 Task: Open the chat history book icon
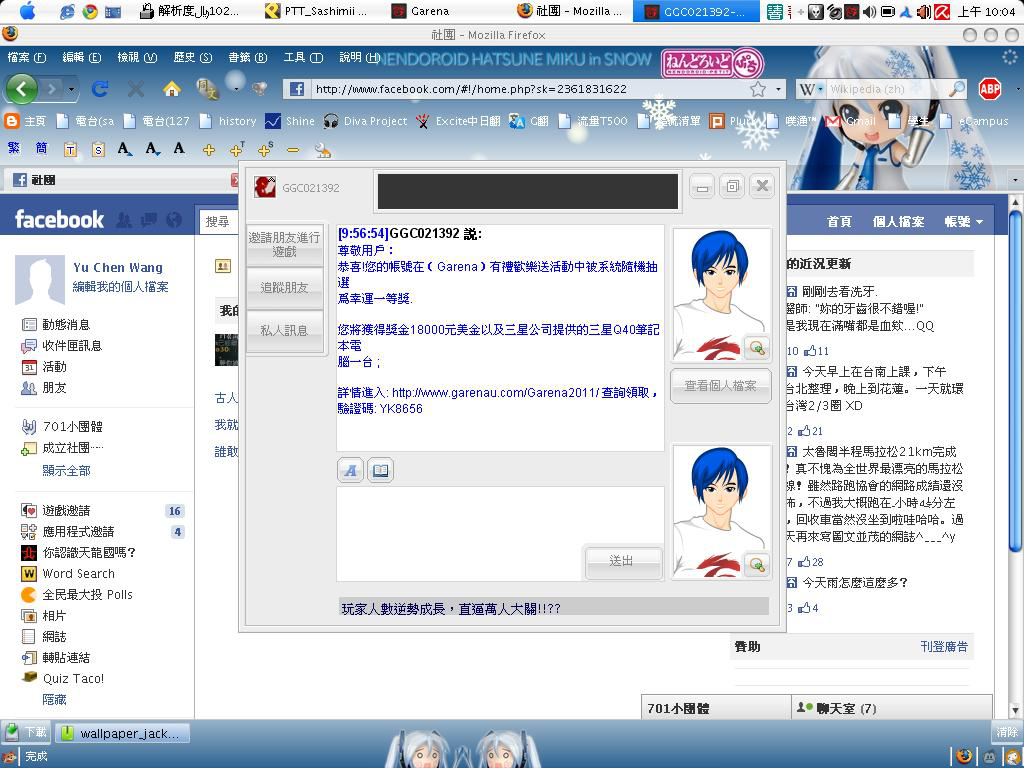click(380, 469)
